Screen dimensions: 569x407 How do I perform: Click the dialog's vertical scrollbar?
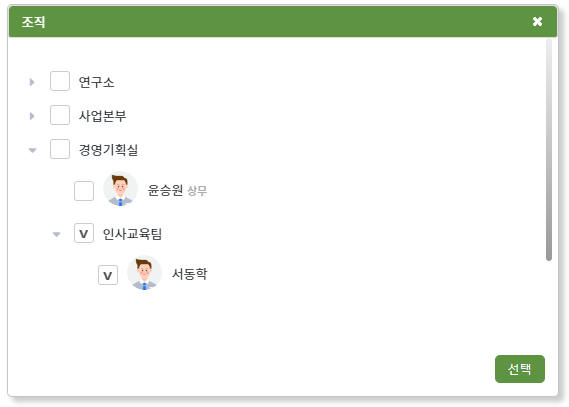(x=549, y=149)
